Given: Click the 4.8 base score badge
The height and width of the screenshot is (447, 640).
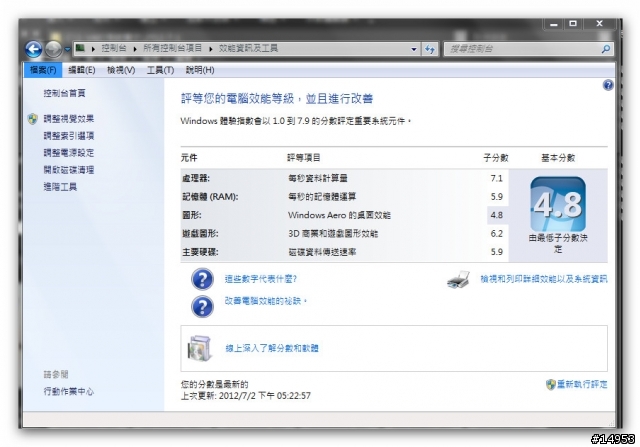Looking at the screenshot, I should click(x=558, y=204).
